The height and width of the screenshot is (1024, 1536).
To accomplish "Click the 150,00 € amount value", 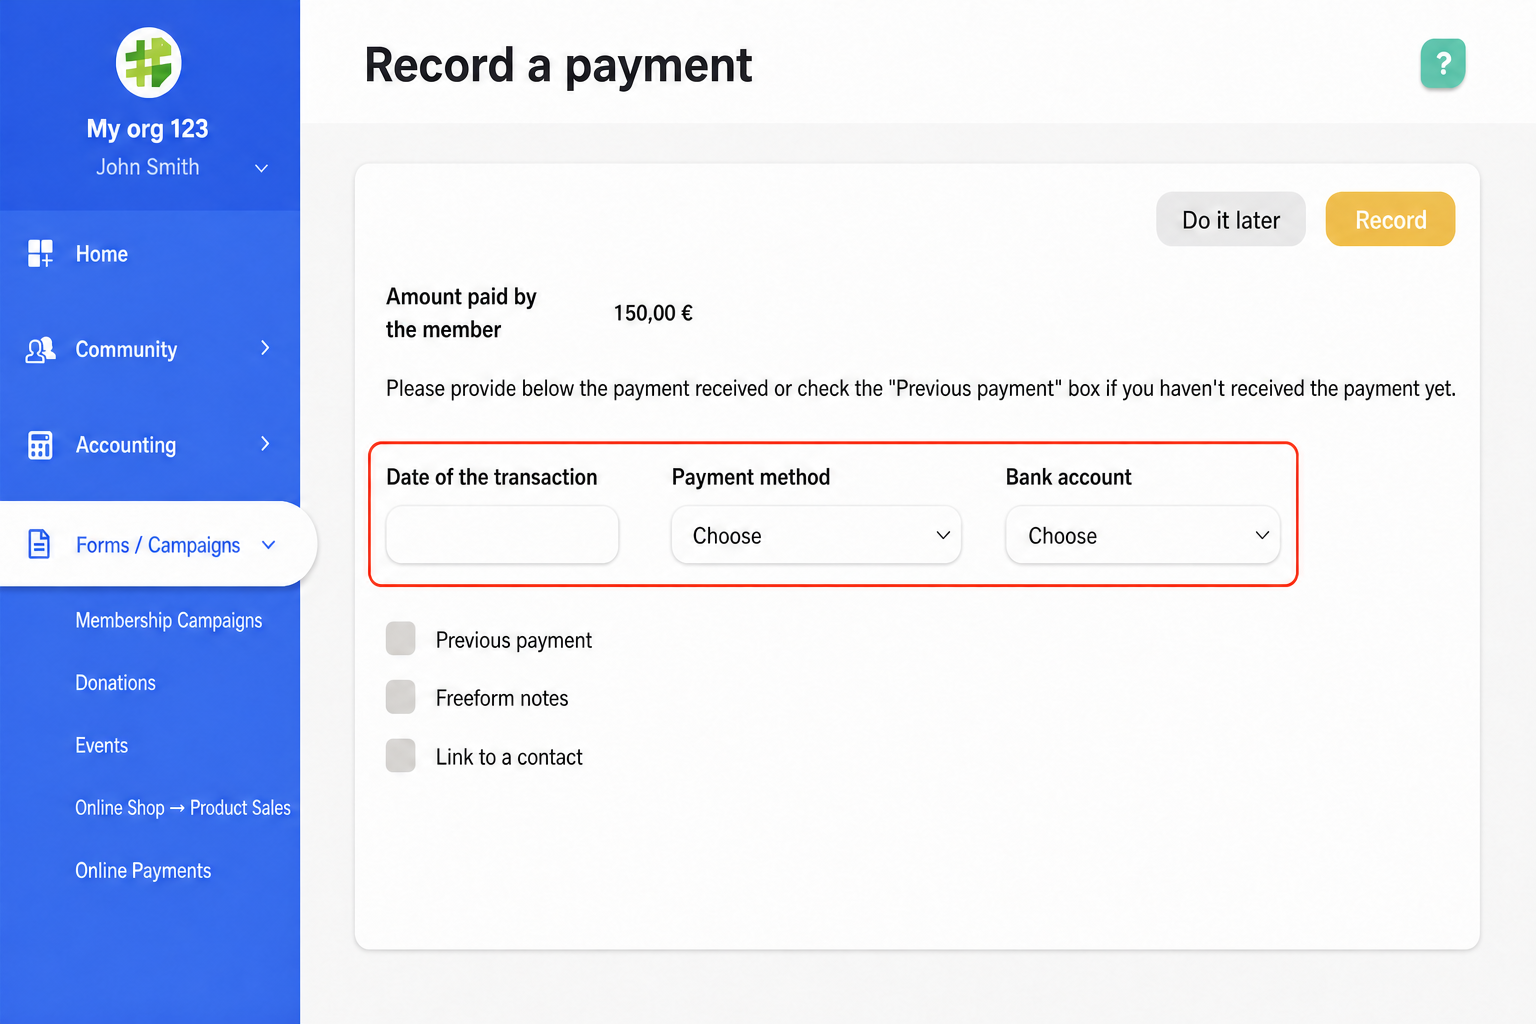I will pos(653,313).
